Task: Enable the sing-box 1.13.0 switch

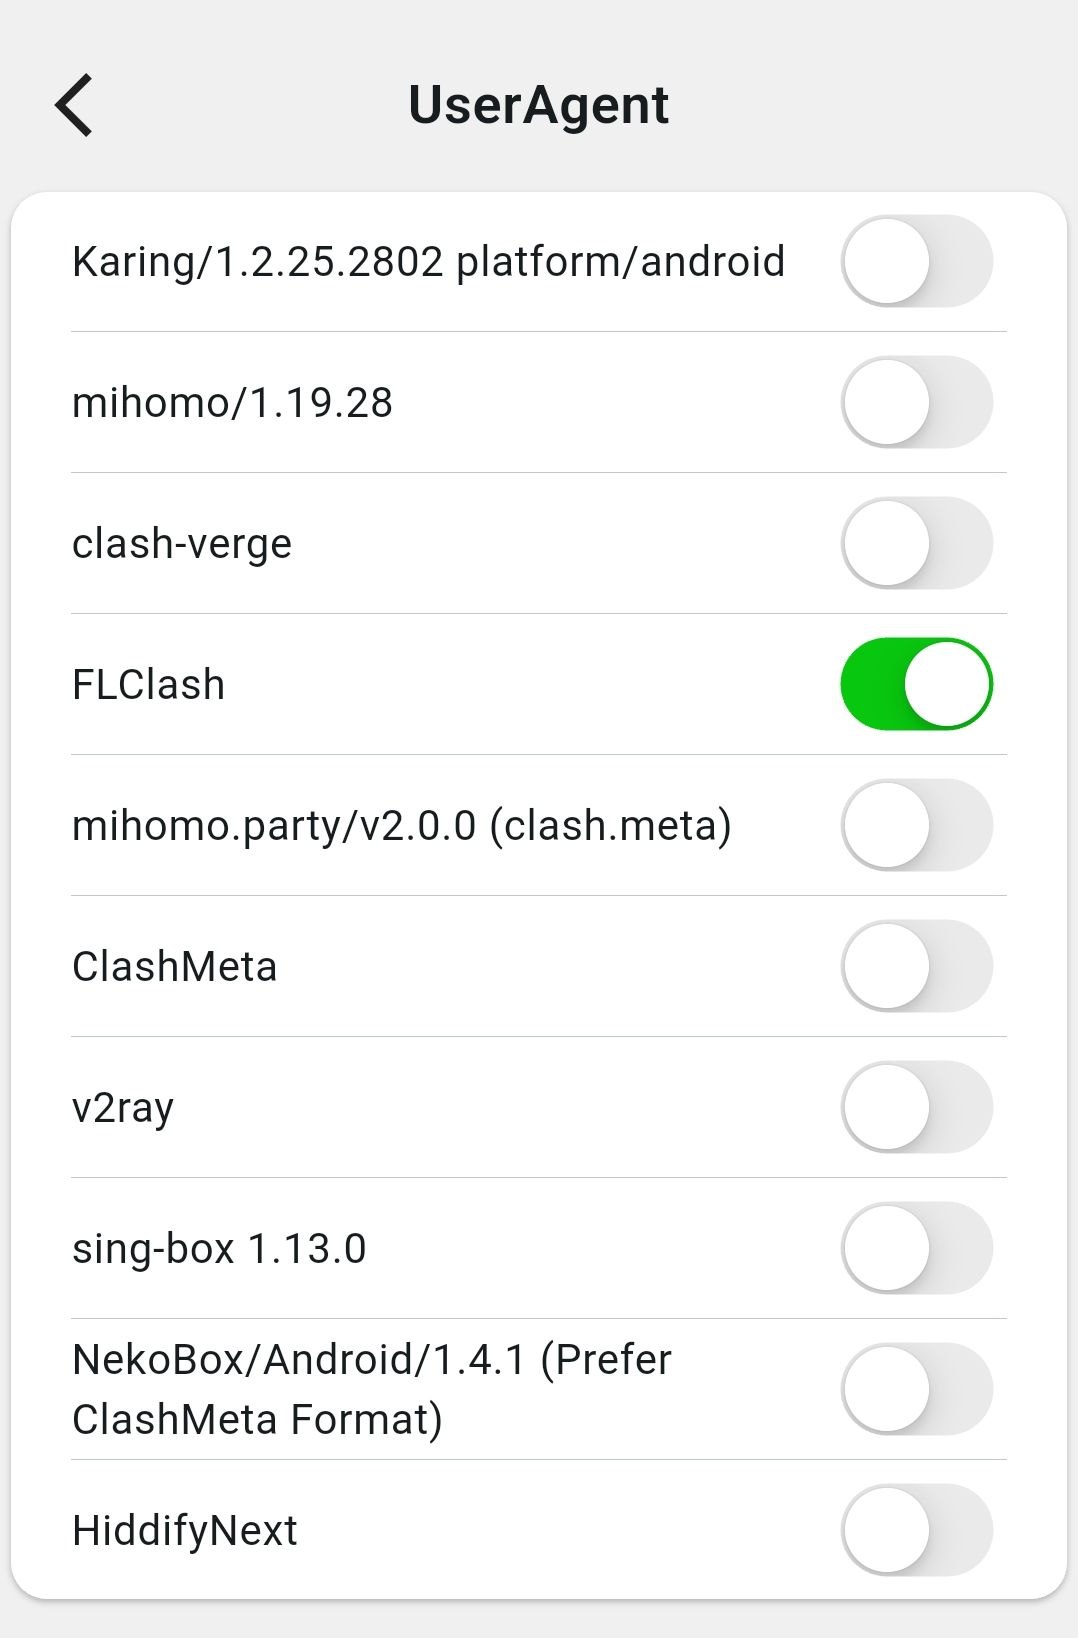Action: [916, 1248]
